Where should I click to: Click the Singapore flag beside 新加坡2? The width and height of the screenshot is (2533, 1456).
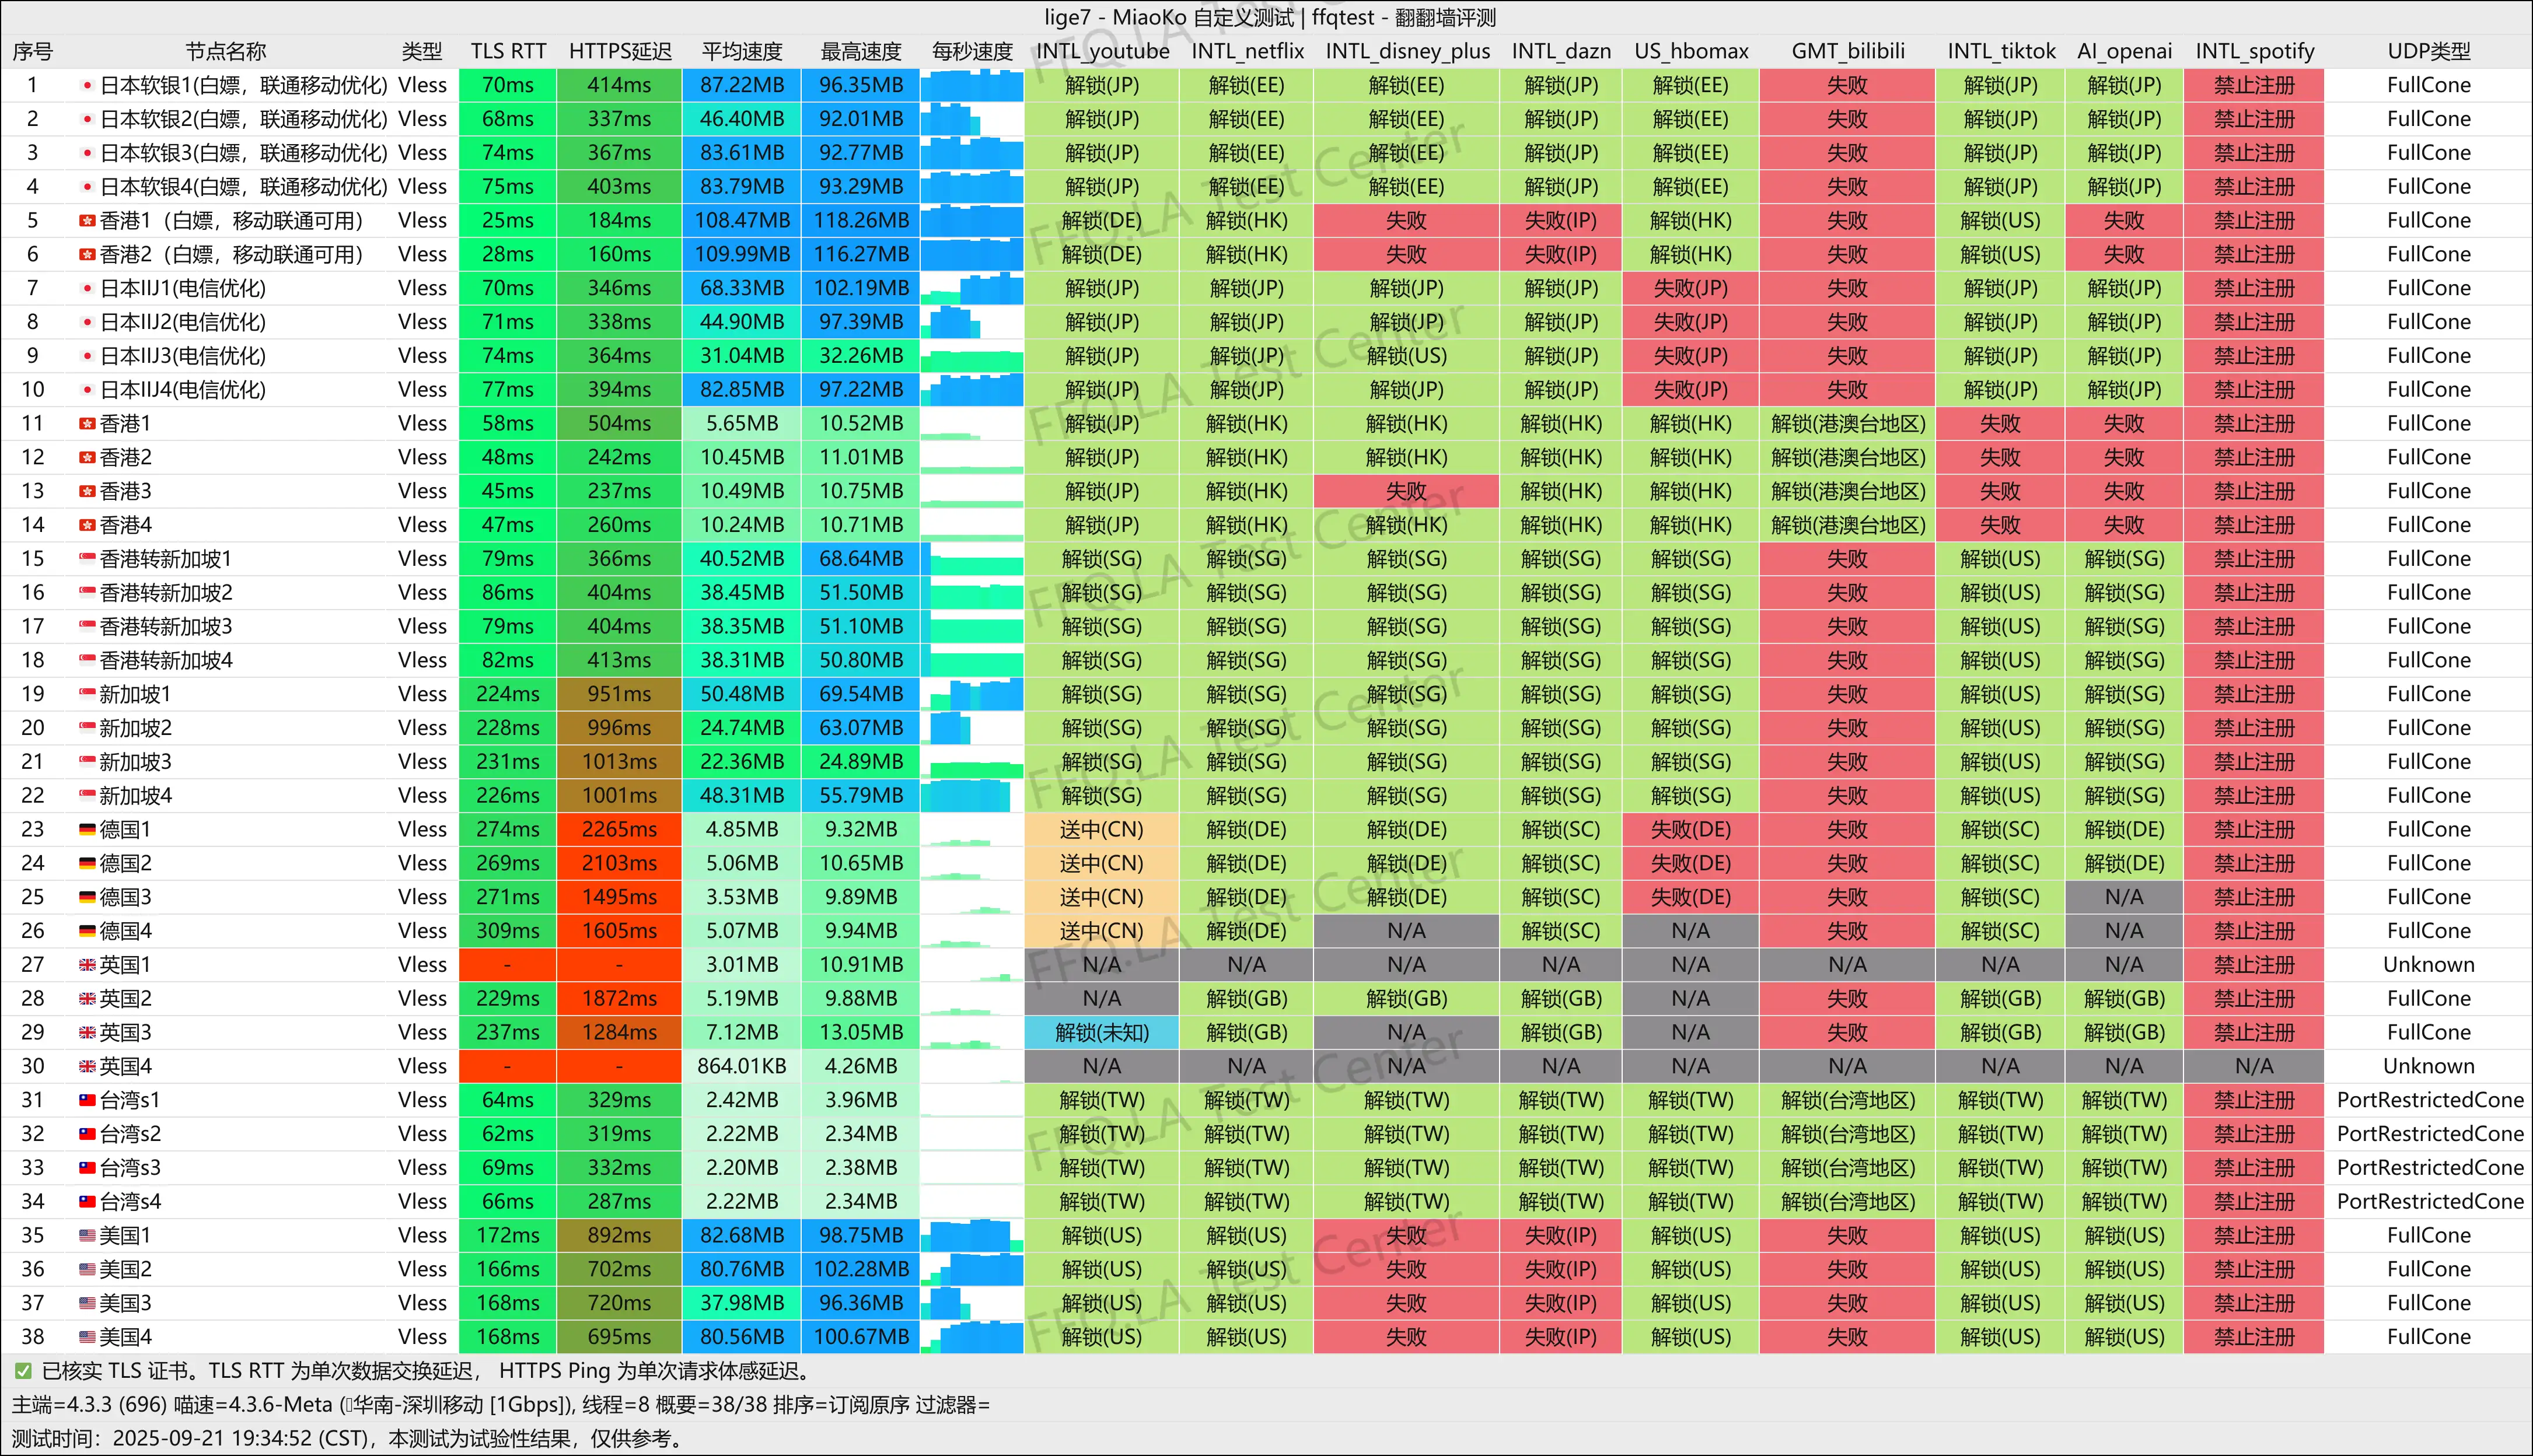click(88, 728)
